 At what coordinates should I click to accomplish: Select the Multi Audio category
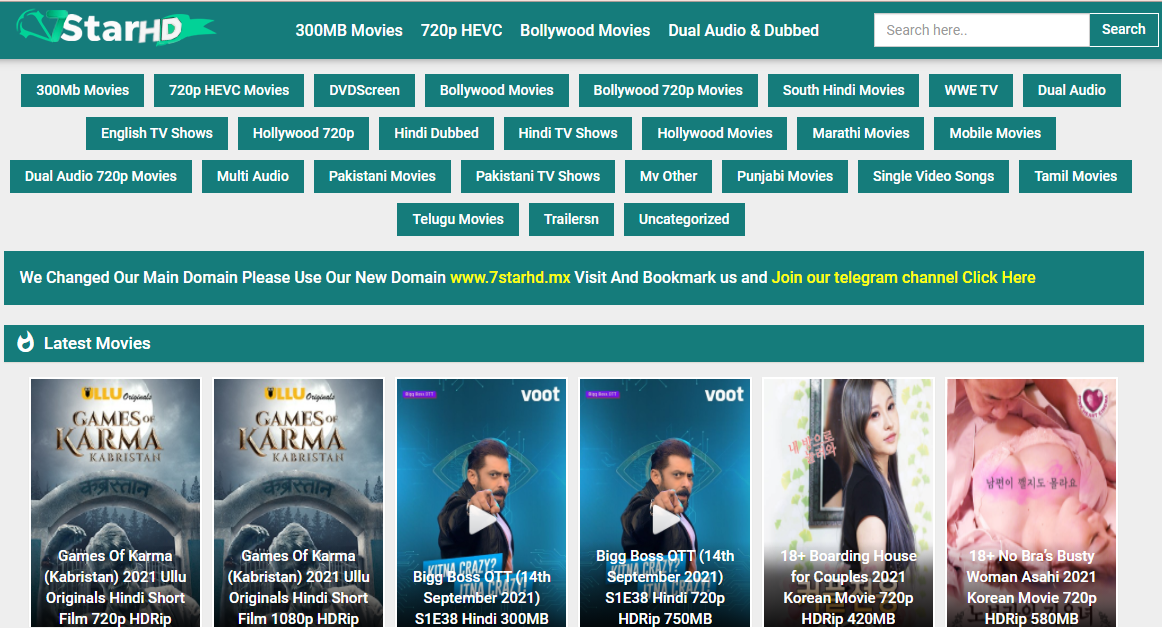(253, 176)
